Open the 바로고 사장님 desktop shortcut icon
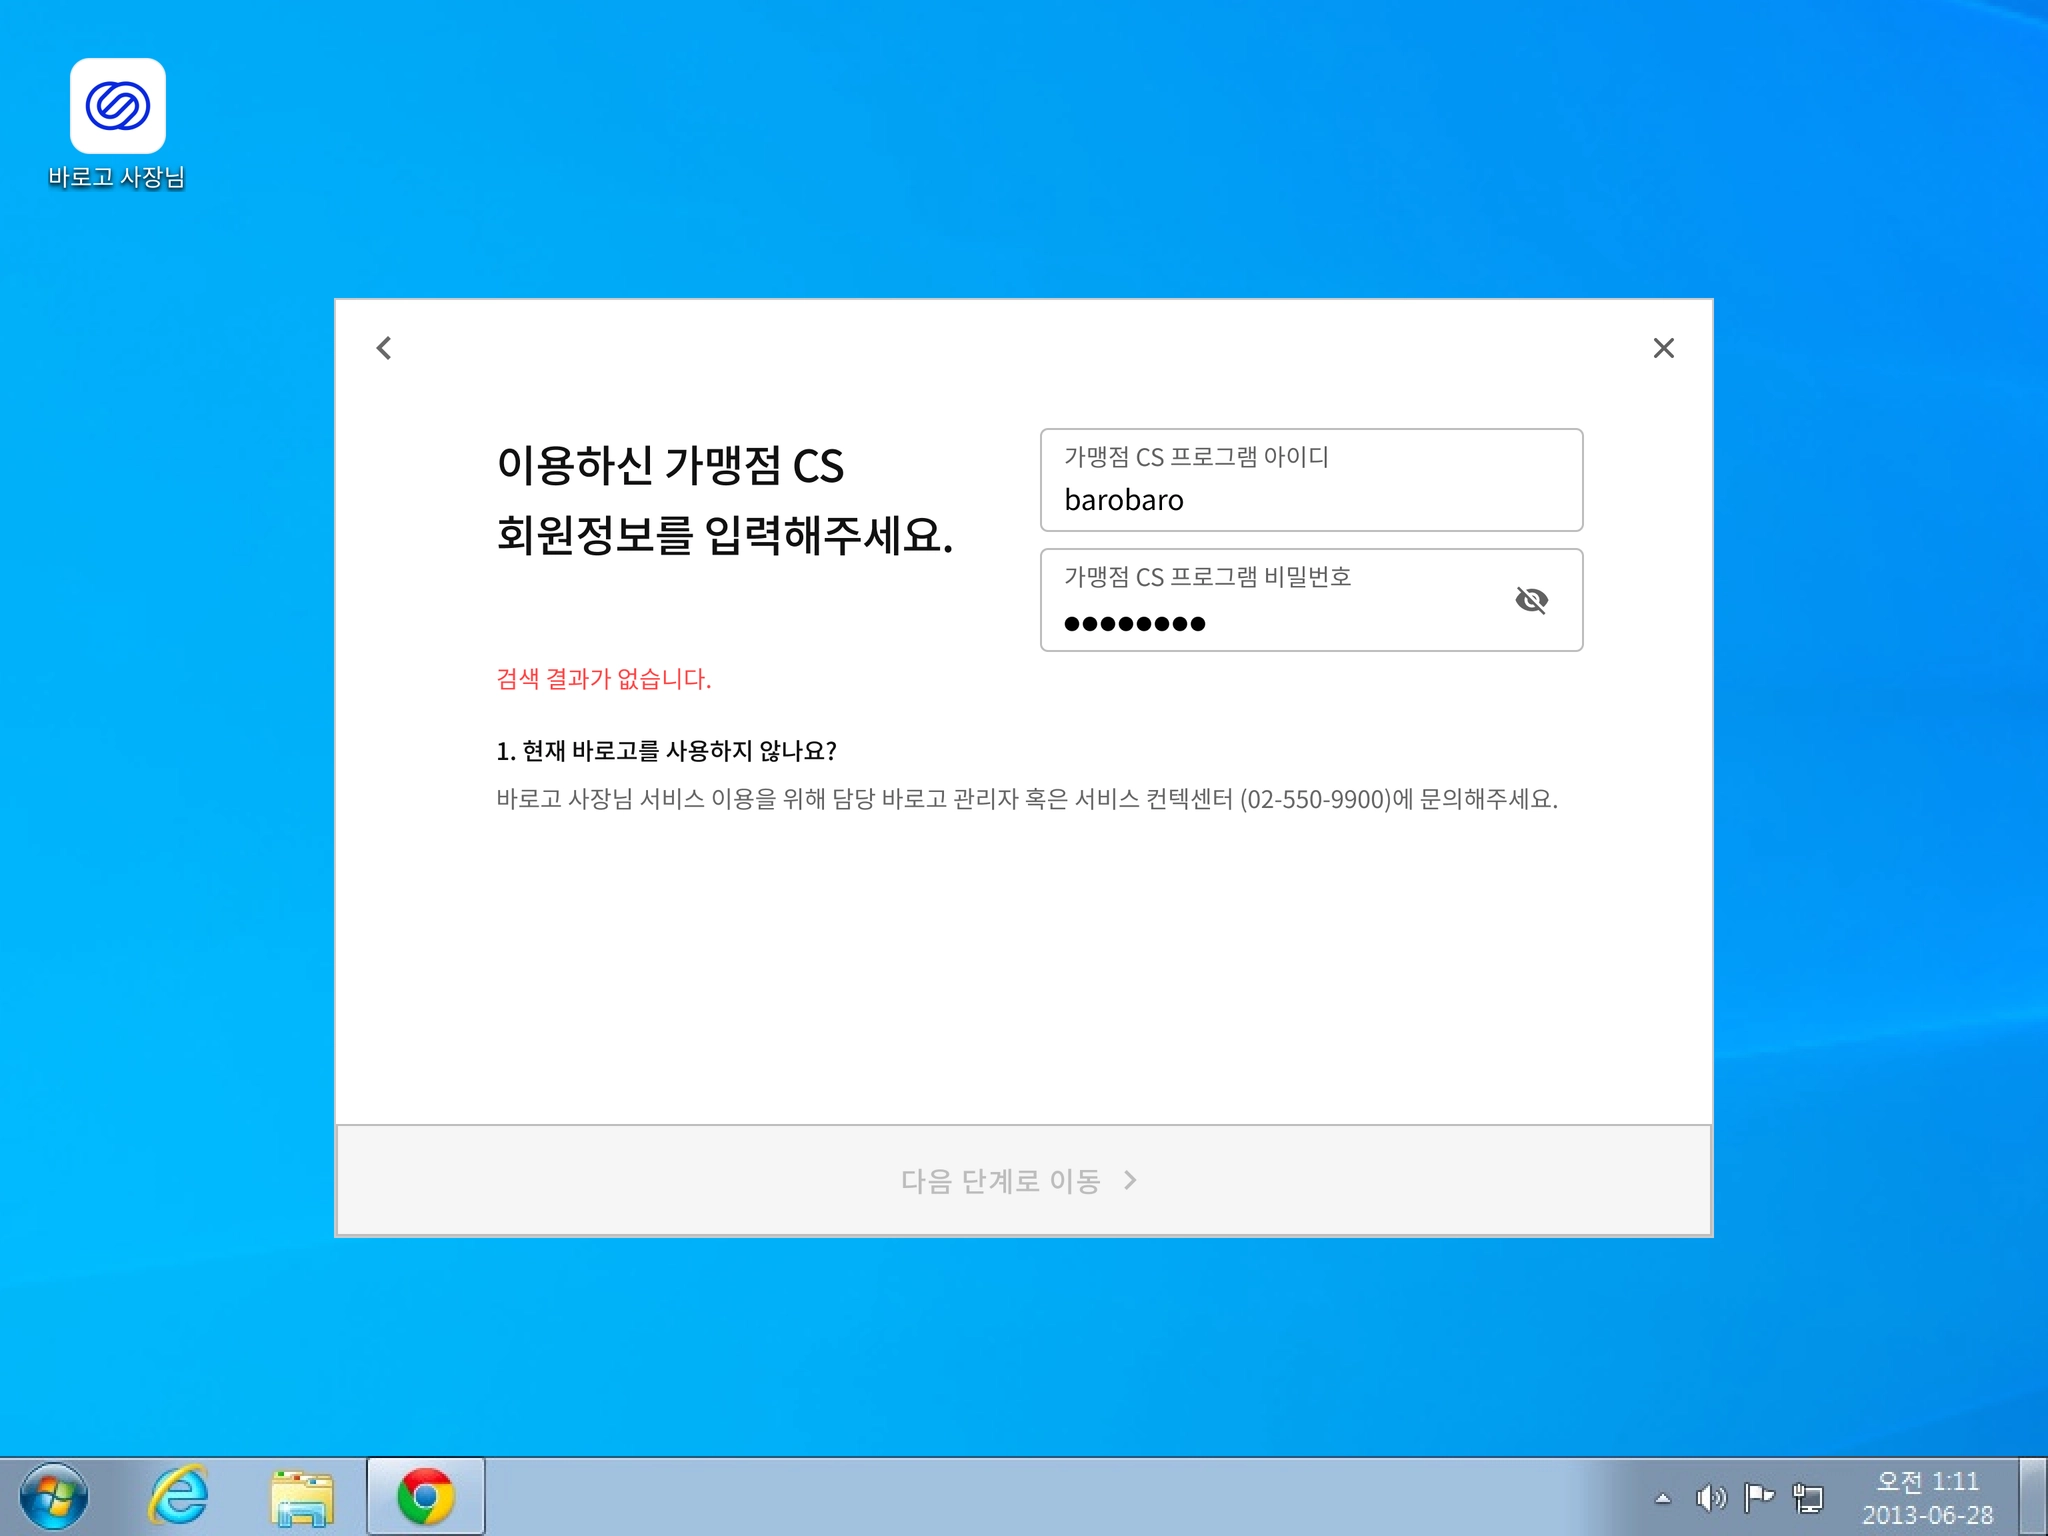The height and width of the screenshot is (1536, 2048). 117,107
